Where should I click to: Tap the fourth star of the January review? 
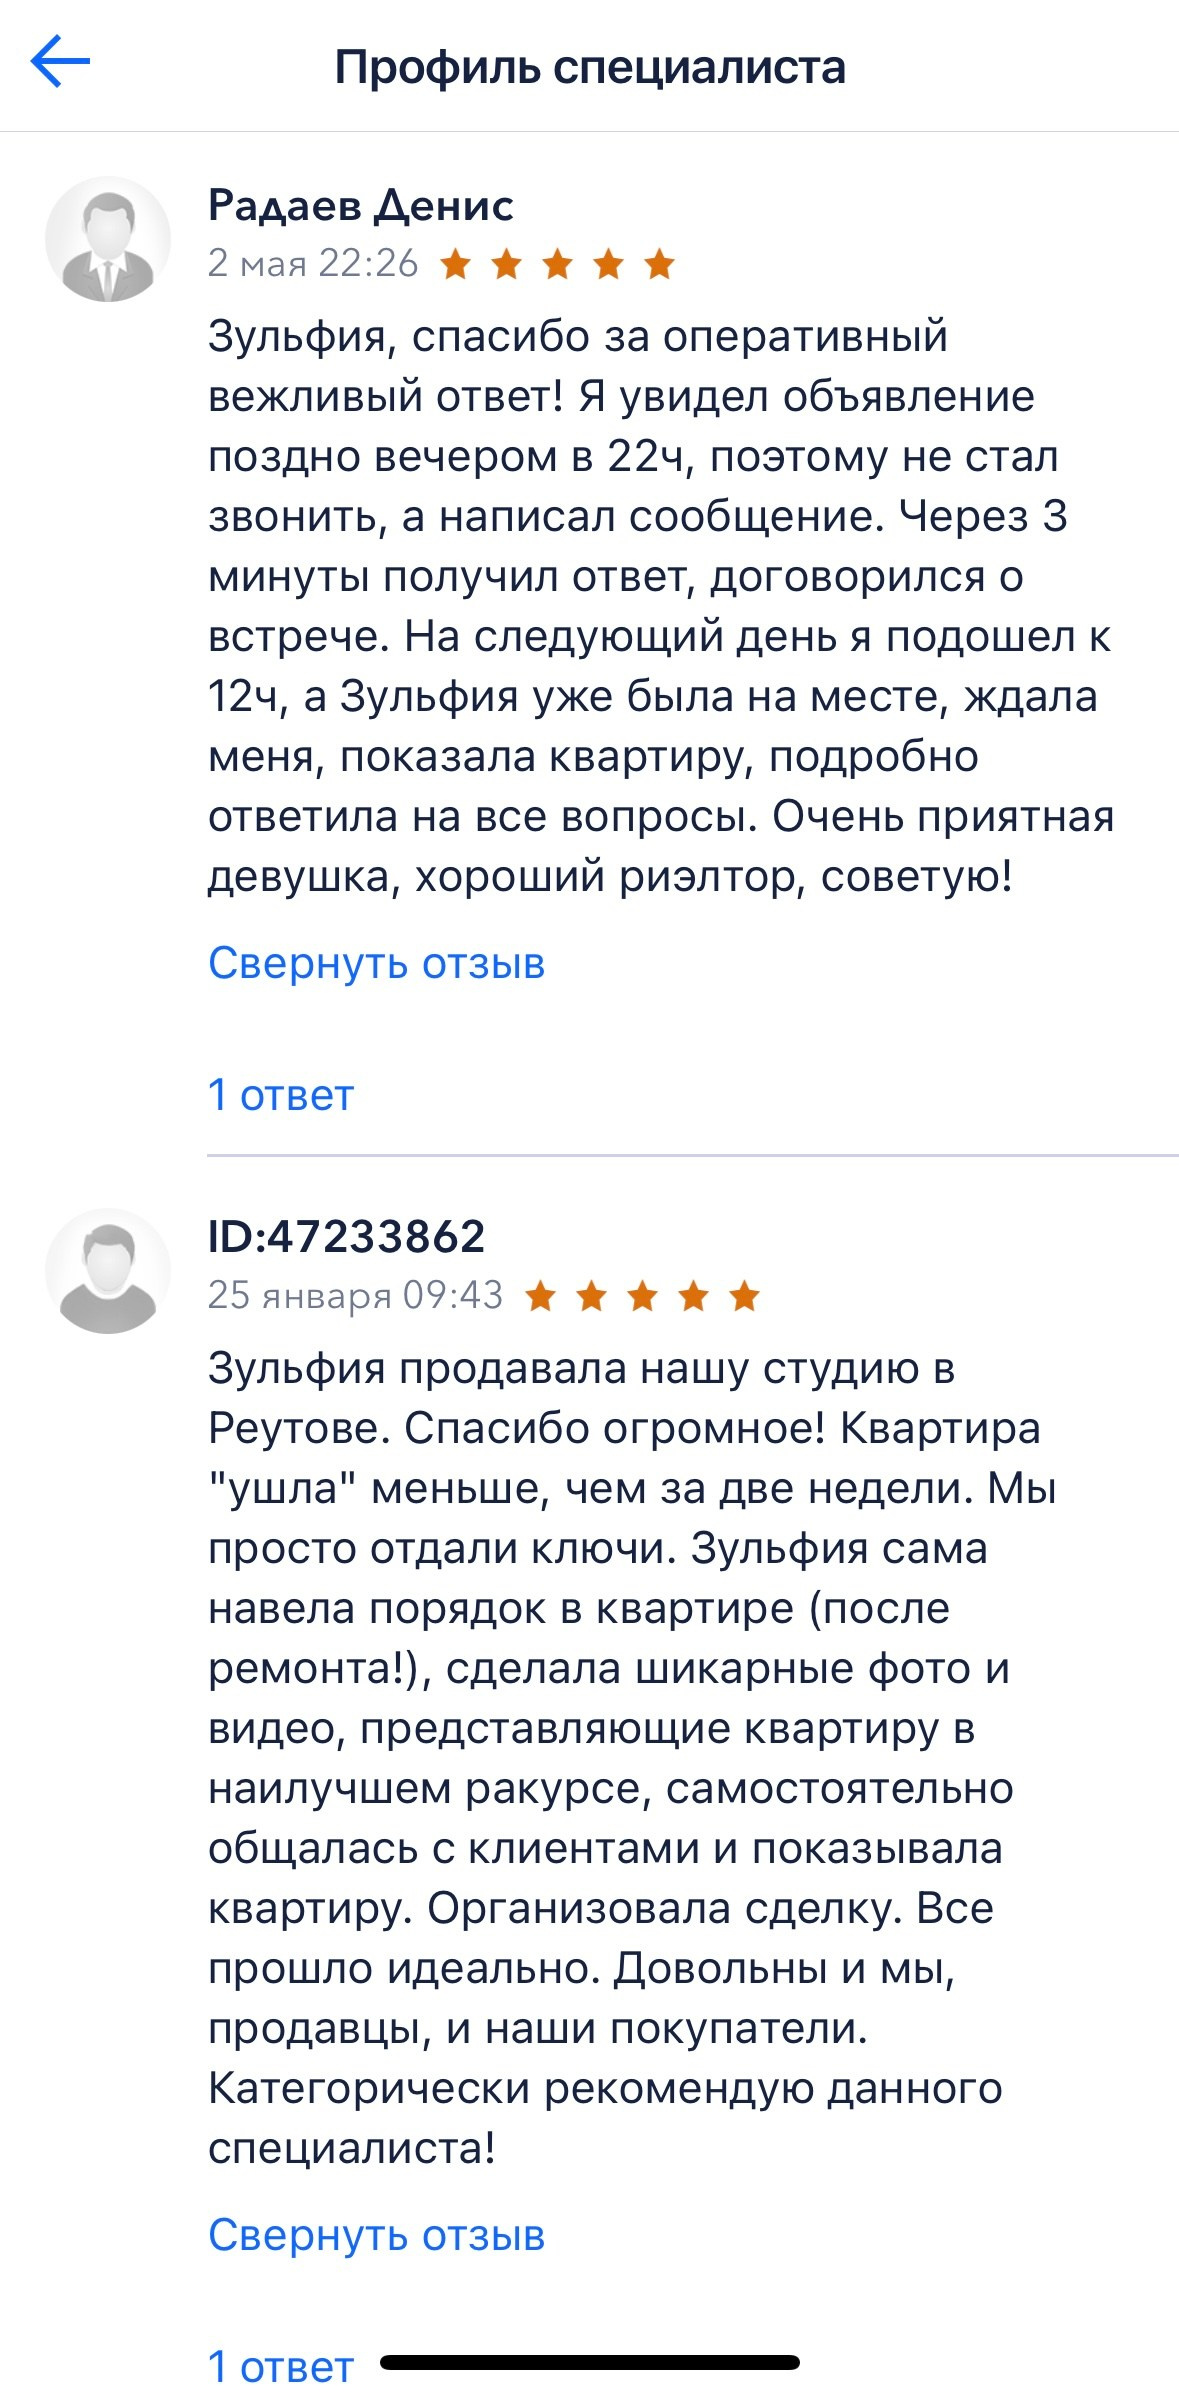point(694,1295)
